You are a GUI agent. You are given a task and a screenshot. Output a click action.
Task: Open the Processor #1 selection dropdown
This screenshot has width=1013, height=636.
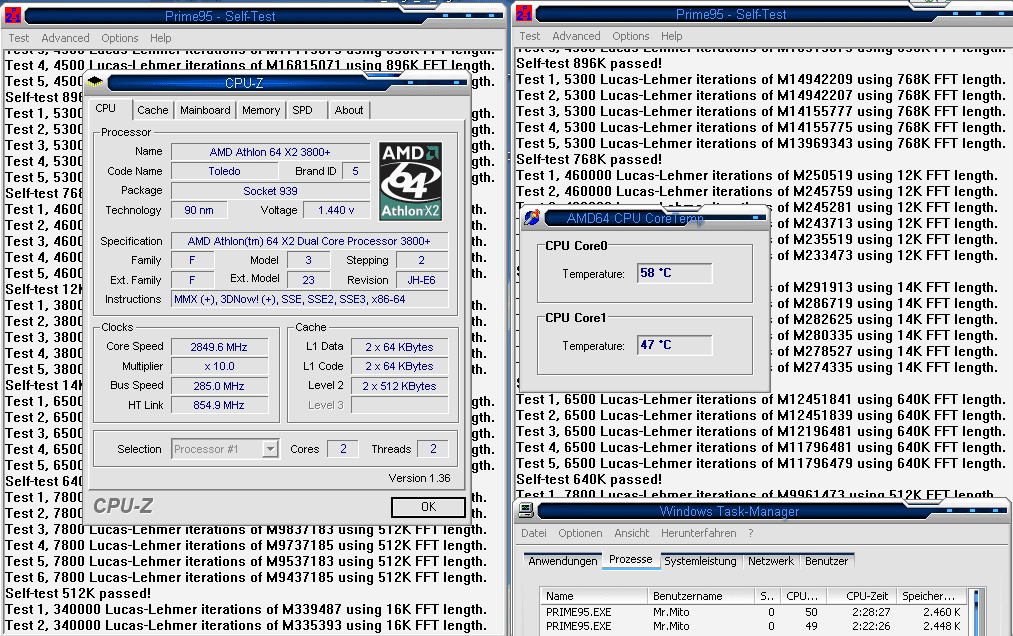[270, 449]
